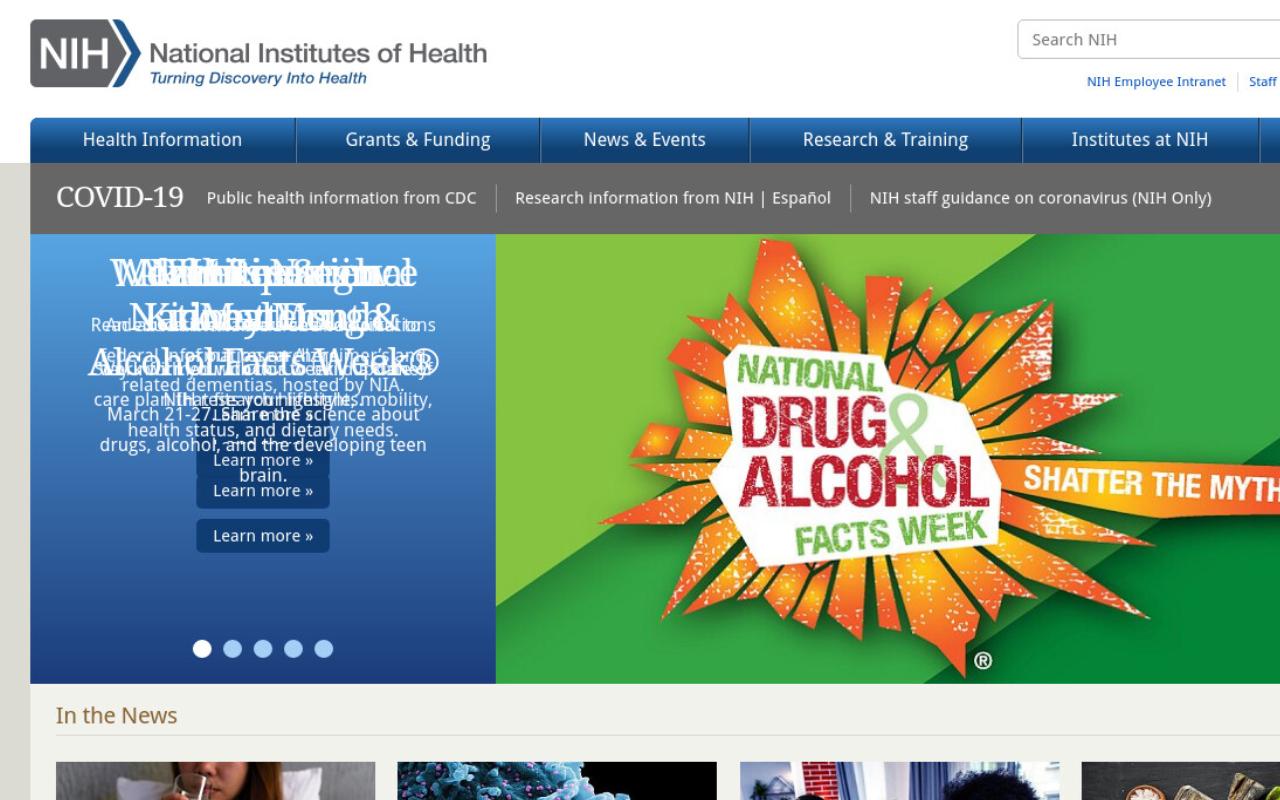Open National Institutes of Health home title
Viewport: 1280px width, 800px height.
coord(318,53)
